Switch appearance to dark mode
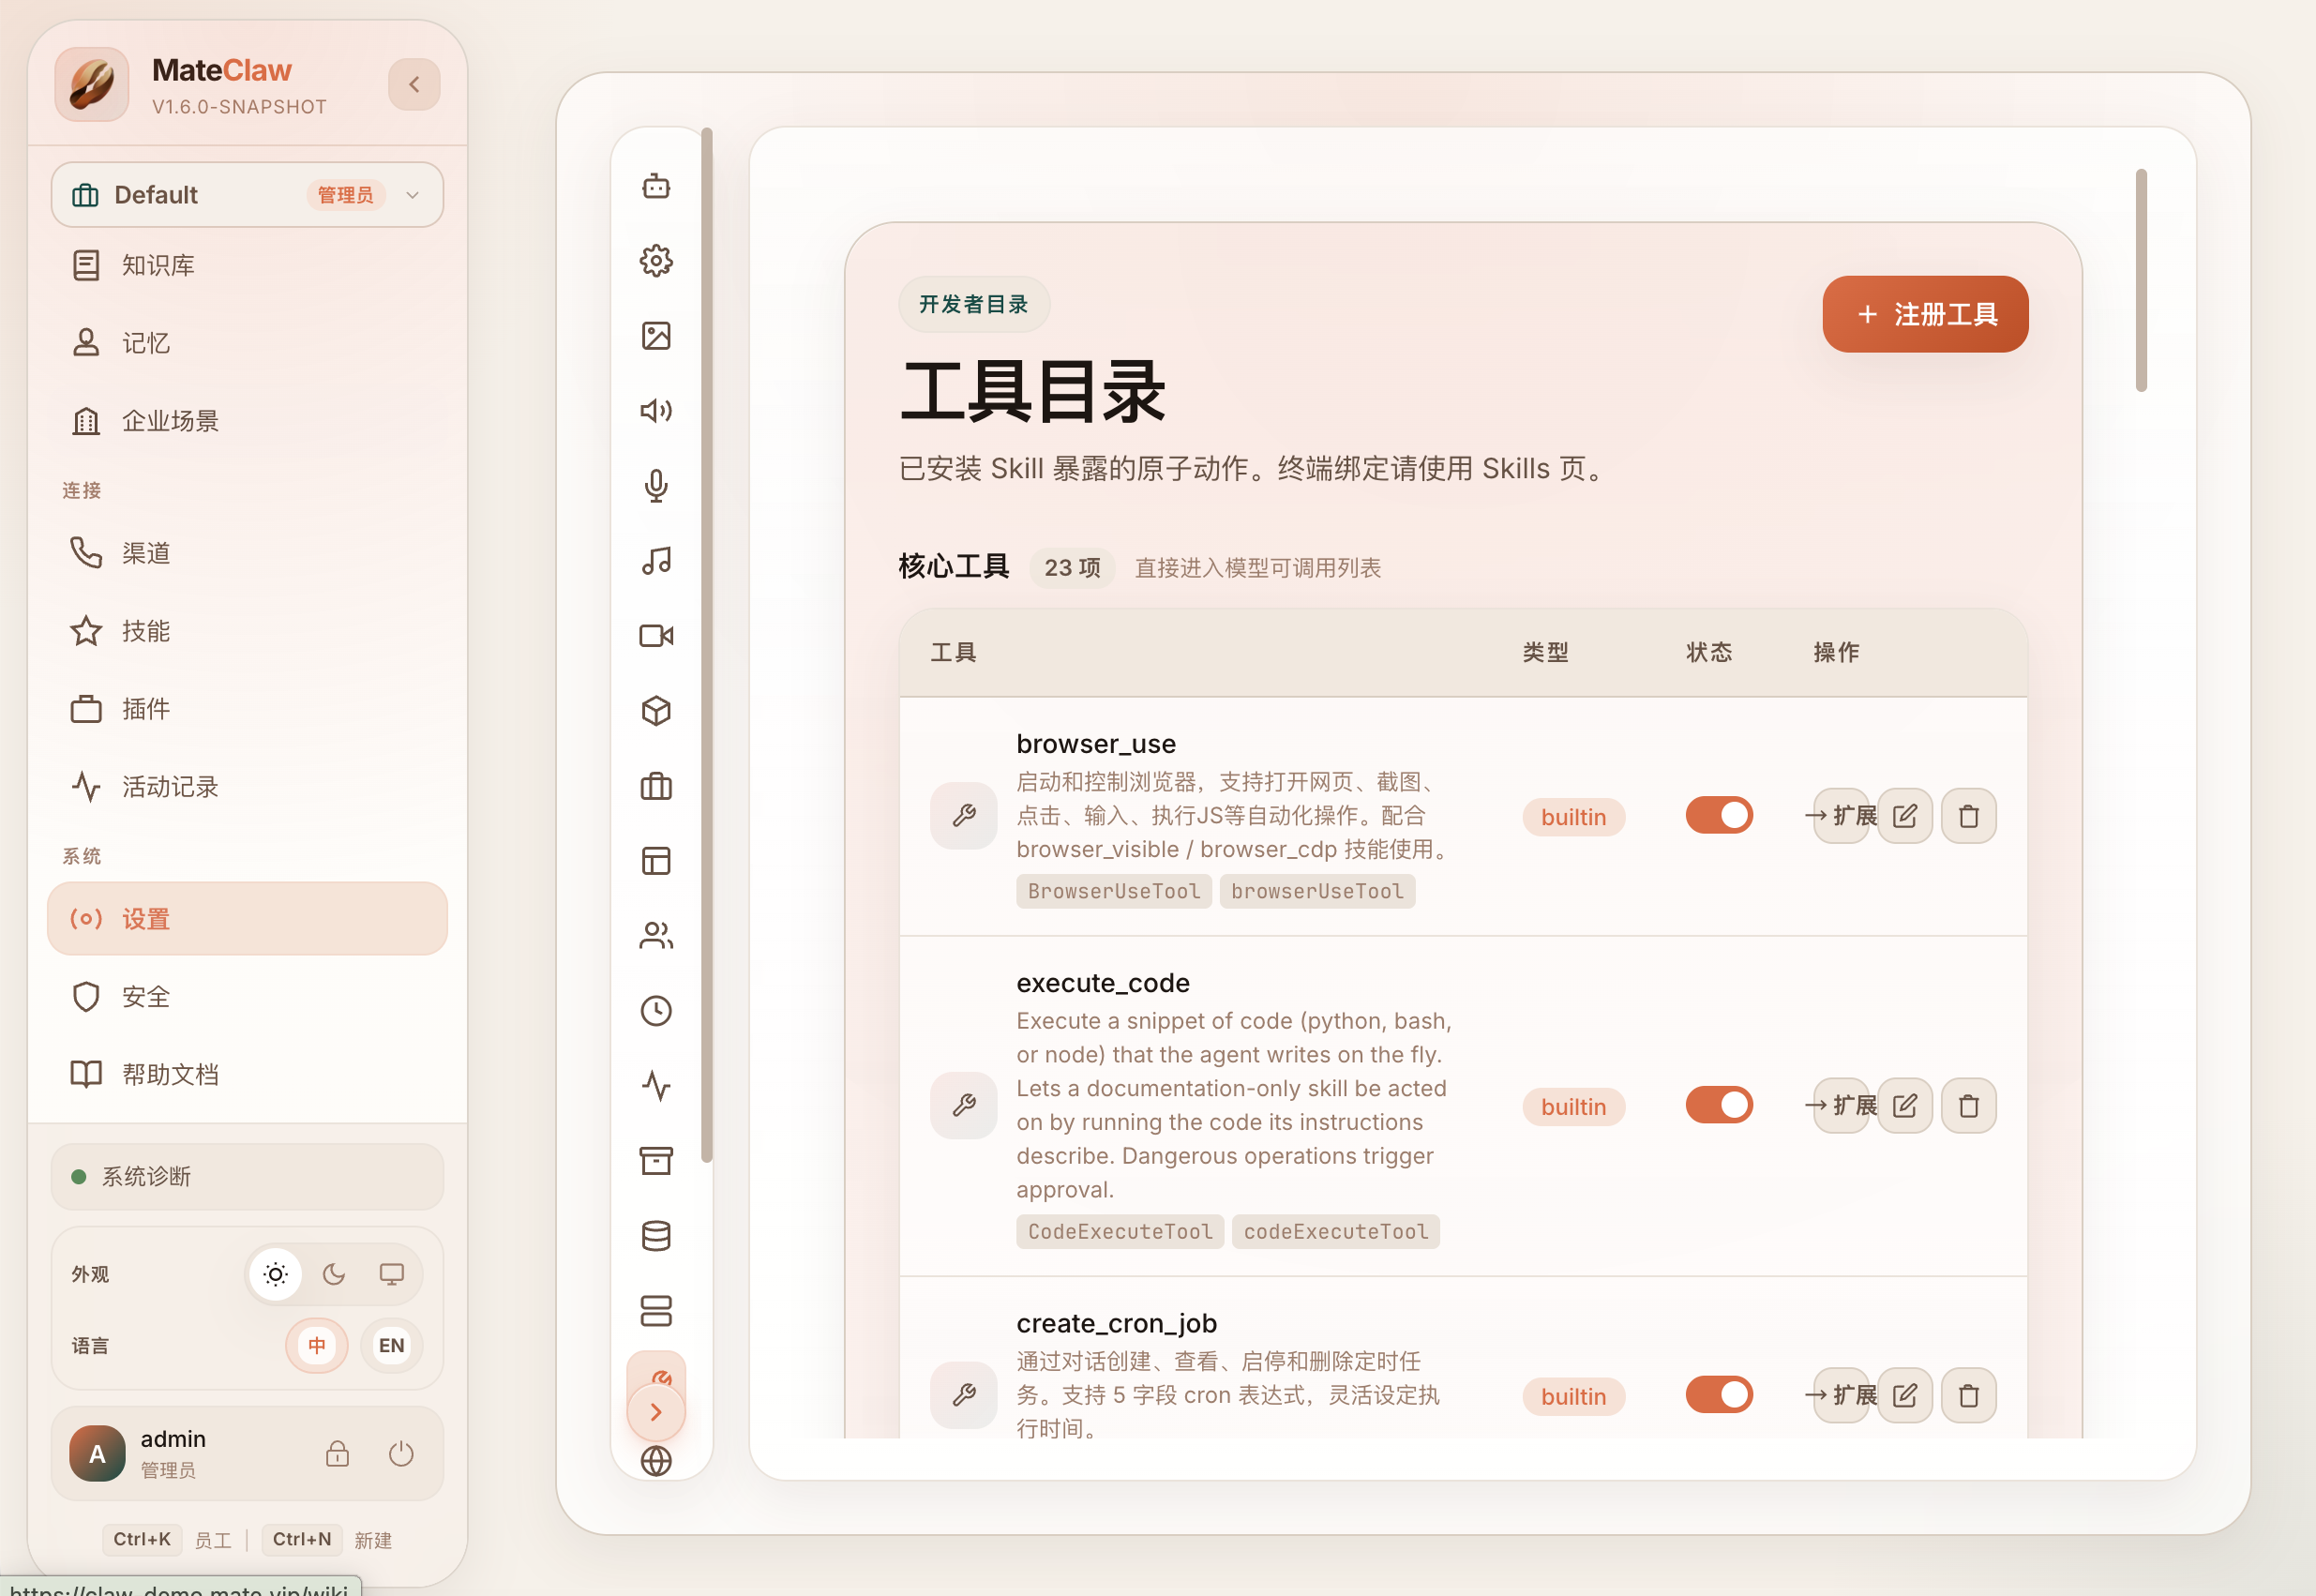This screenshot has width=2316, height=1596. (334, 1274)
